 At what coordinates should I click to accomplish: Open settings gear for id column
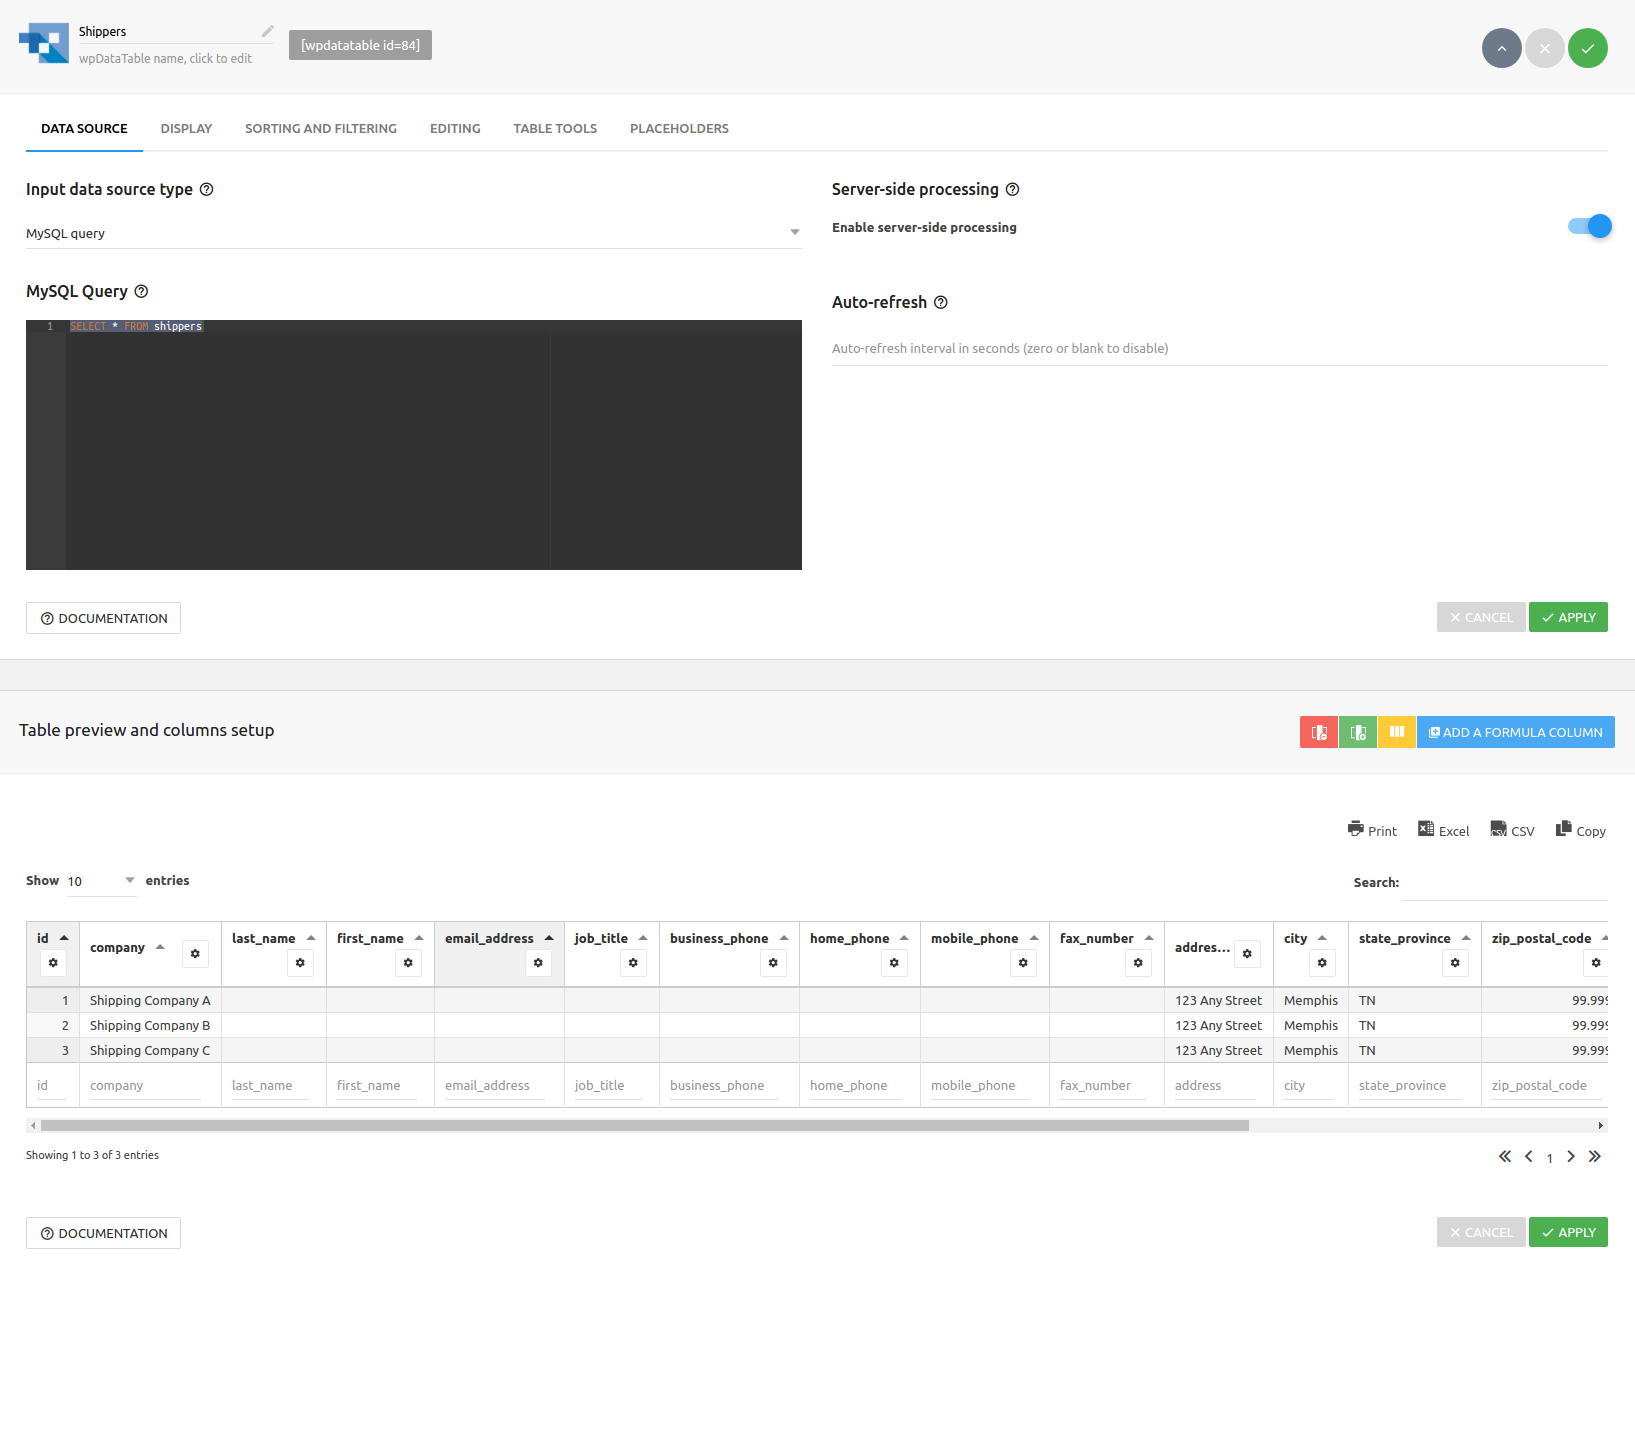[53, 963]
